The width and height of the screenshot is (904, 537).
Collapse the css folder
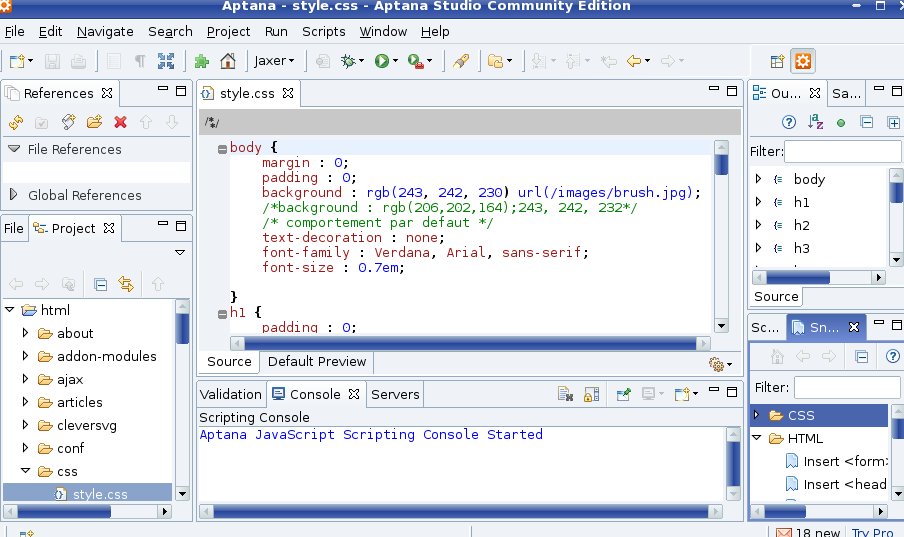[x=25, y=471]
